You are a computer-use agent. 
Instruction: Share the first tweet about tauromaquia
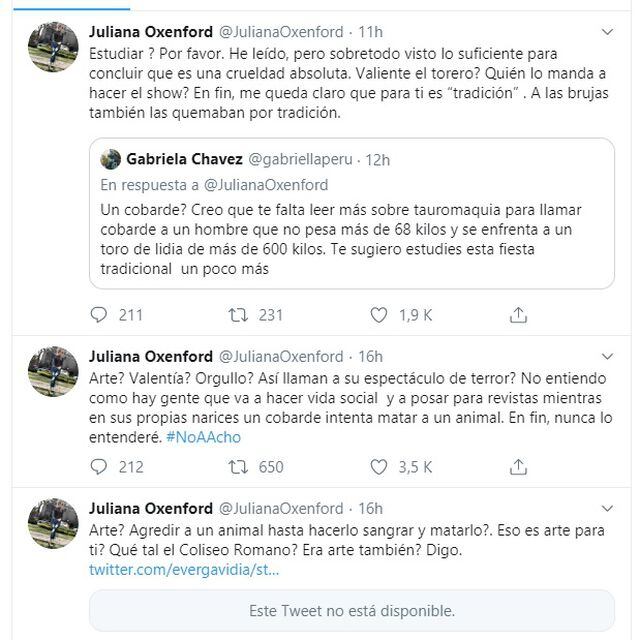(518, 315)
